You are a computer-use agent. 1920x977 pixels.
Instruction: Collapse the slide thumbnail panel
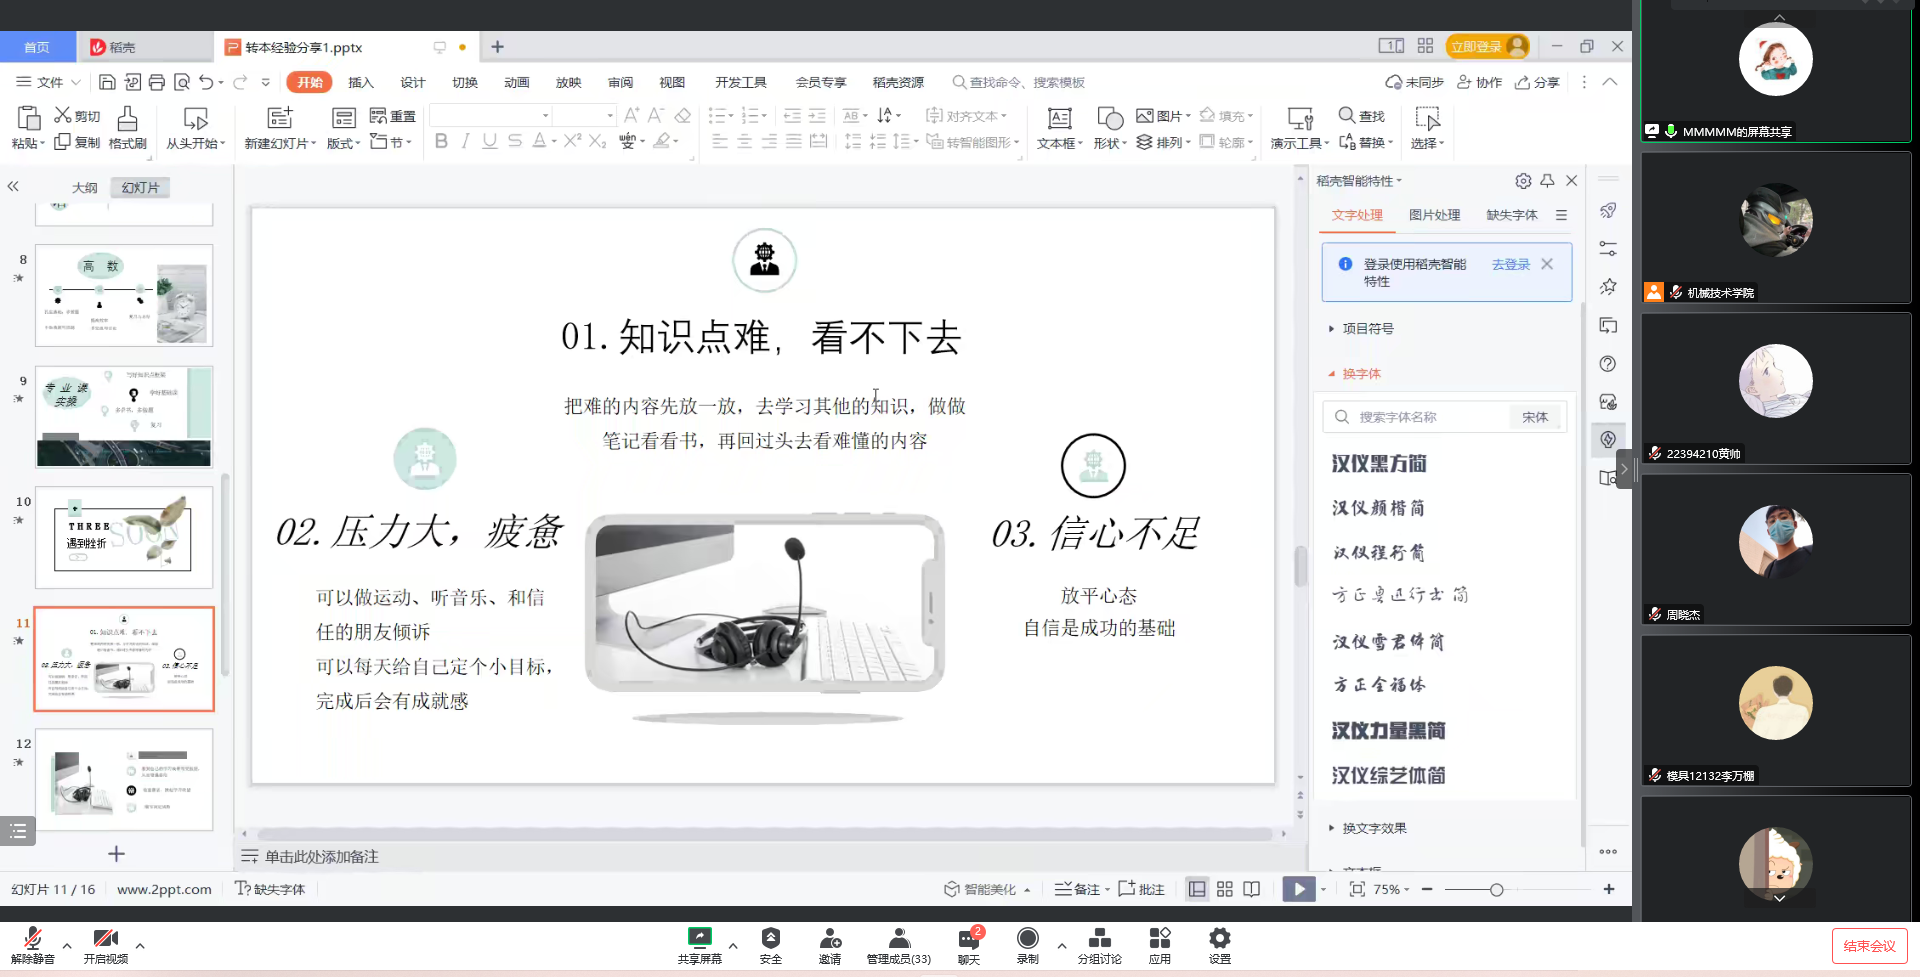(x=13, y=186)
